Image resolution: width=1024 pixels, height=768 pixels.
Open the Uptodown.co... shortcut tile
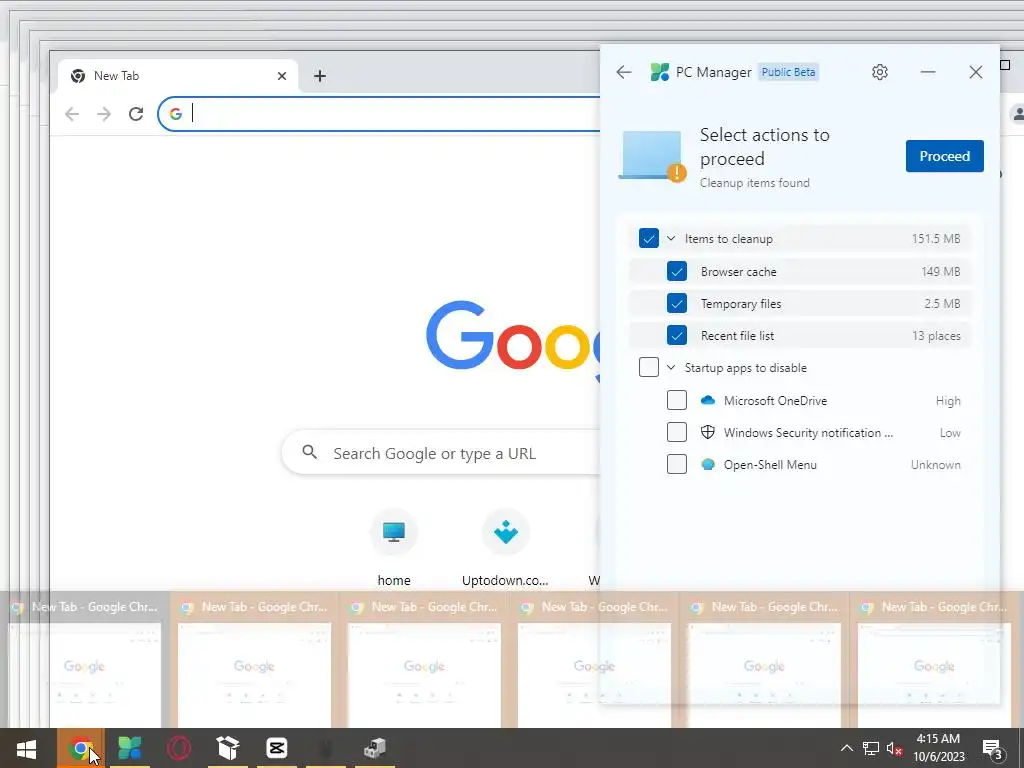(x=505, y=547)
